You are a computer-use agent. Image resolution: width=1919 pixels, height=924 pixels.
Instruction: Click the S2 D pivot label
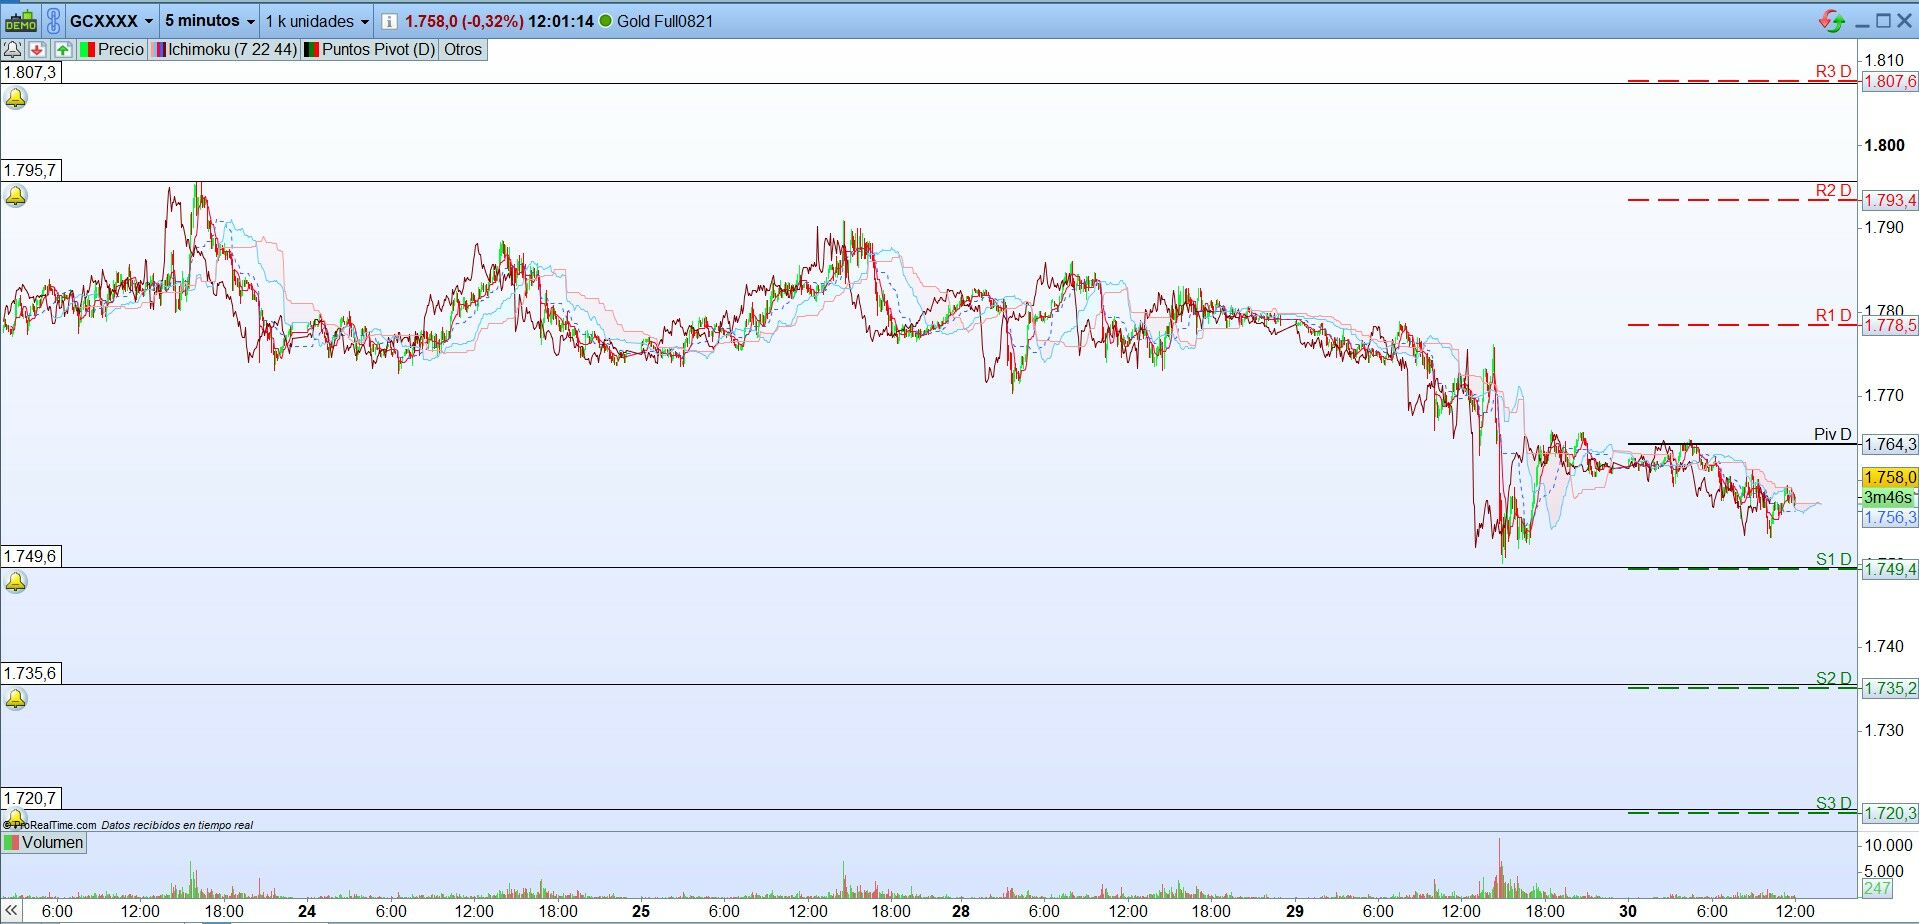(1834, 678)
